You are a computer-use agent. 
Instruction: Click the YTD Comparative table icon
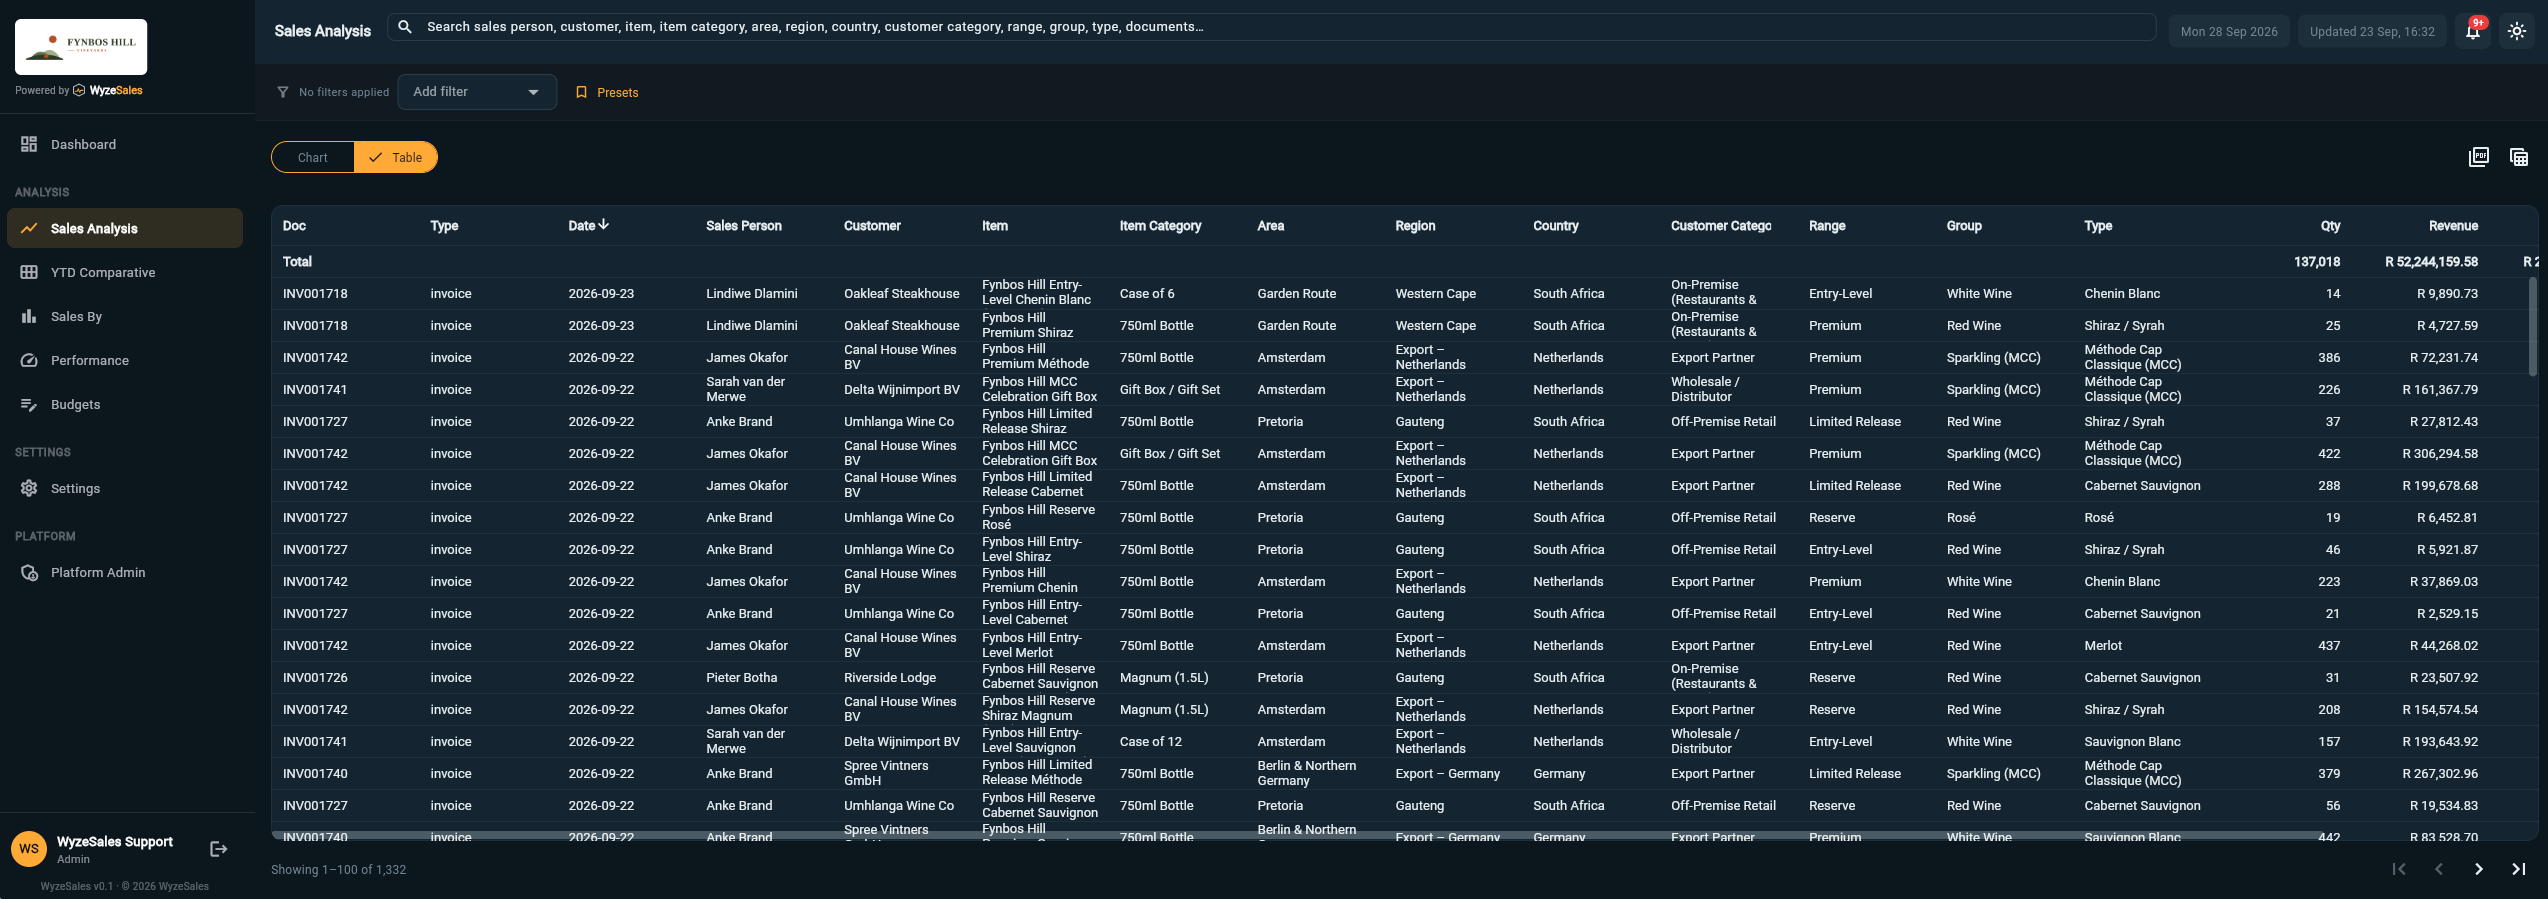tap(29, 272)
